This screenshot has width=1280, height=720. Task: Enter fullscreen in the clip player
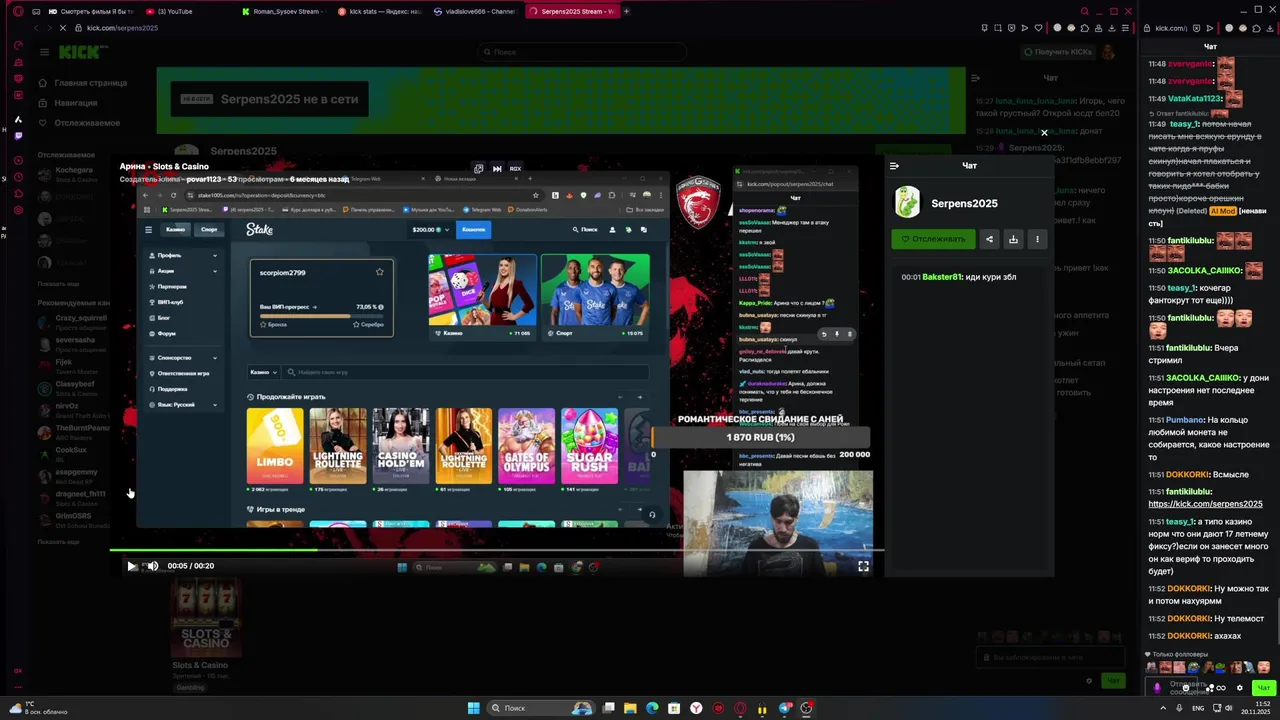click(863, 566)
